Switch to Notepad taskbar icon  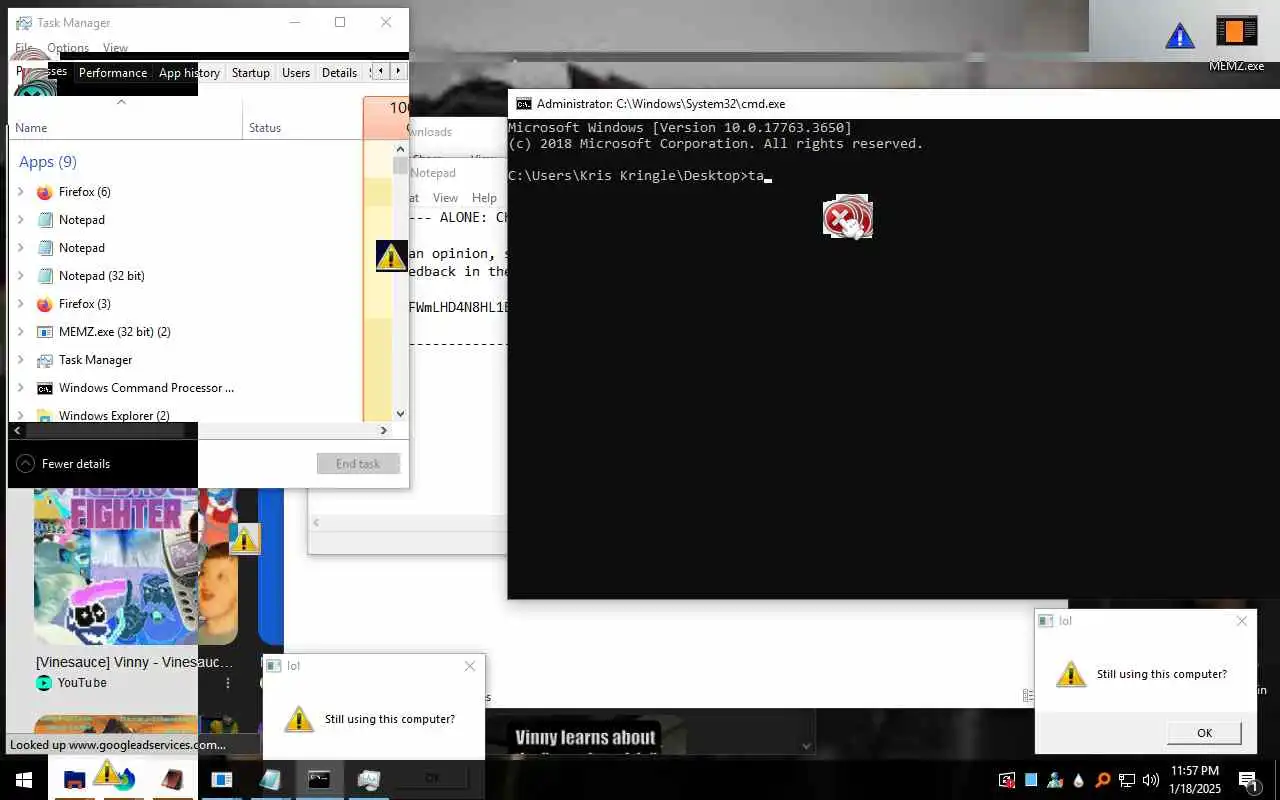(x=271, y=779)
